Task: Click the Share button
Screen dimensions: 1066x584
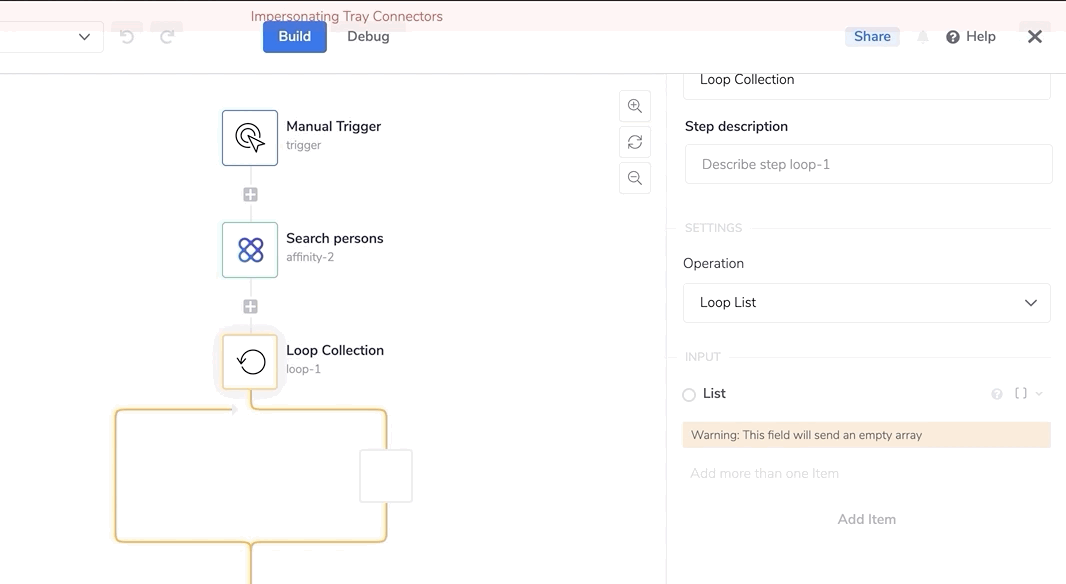Action: pos(872,37)
